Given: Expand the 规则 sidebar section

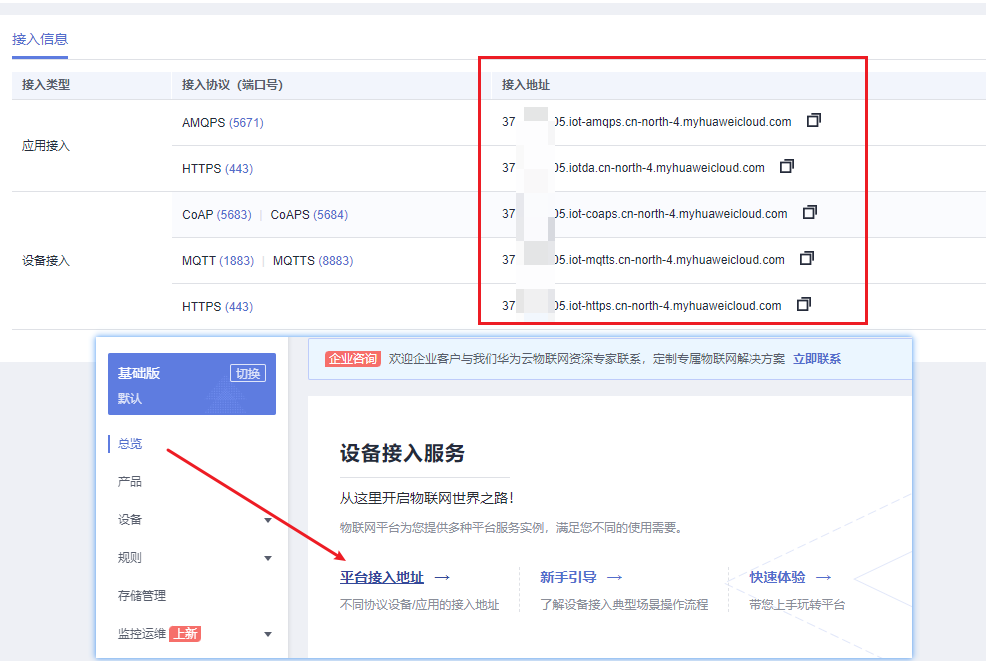Looking at the screenshot, I should (268, 557).
